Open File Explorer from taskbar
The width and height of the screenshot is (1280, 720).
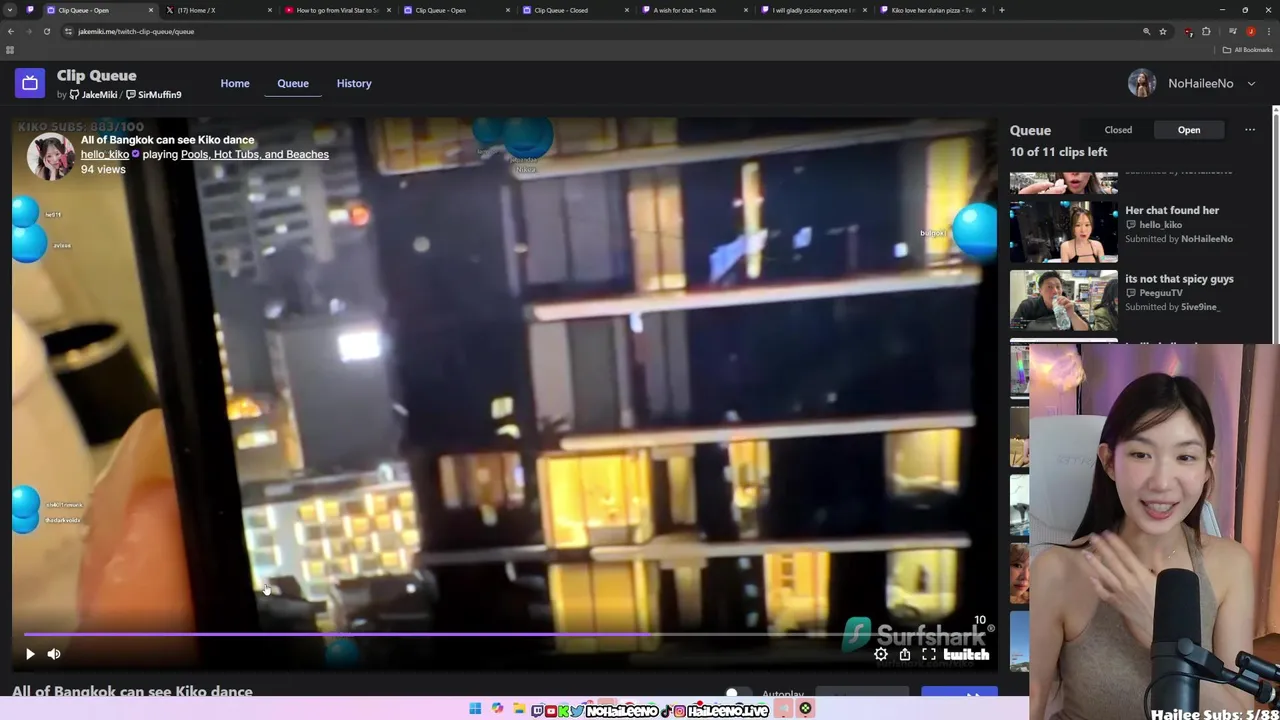[x=519, y=709]
